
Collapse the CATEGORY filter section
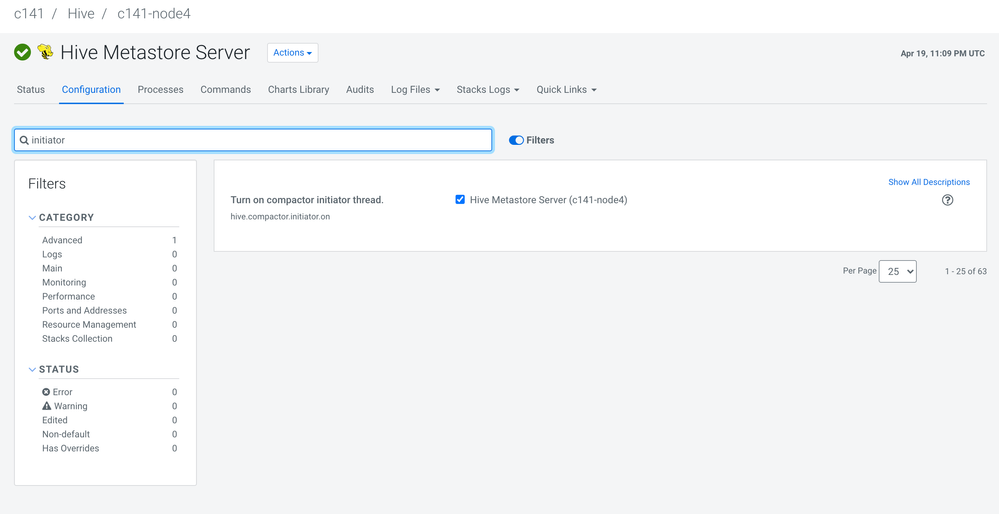[x=32, y=218]
